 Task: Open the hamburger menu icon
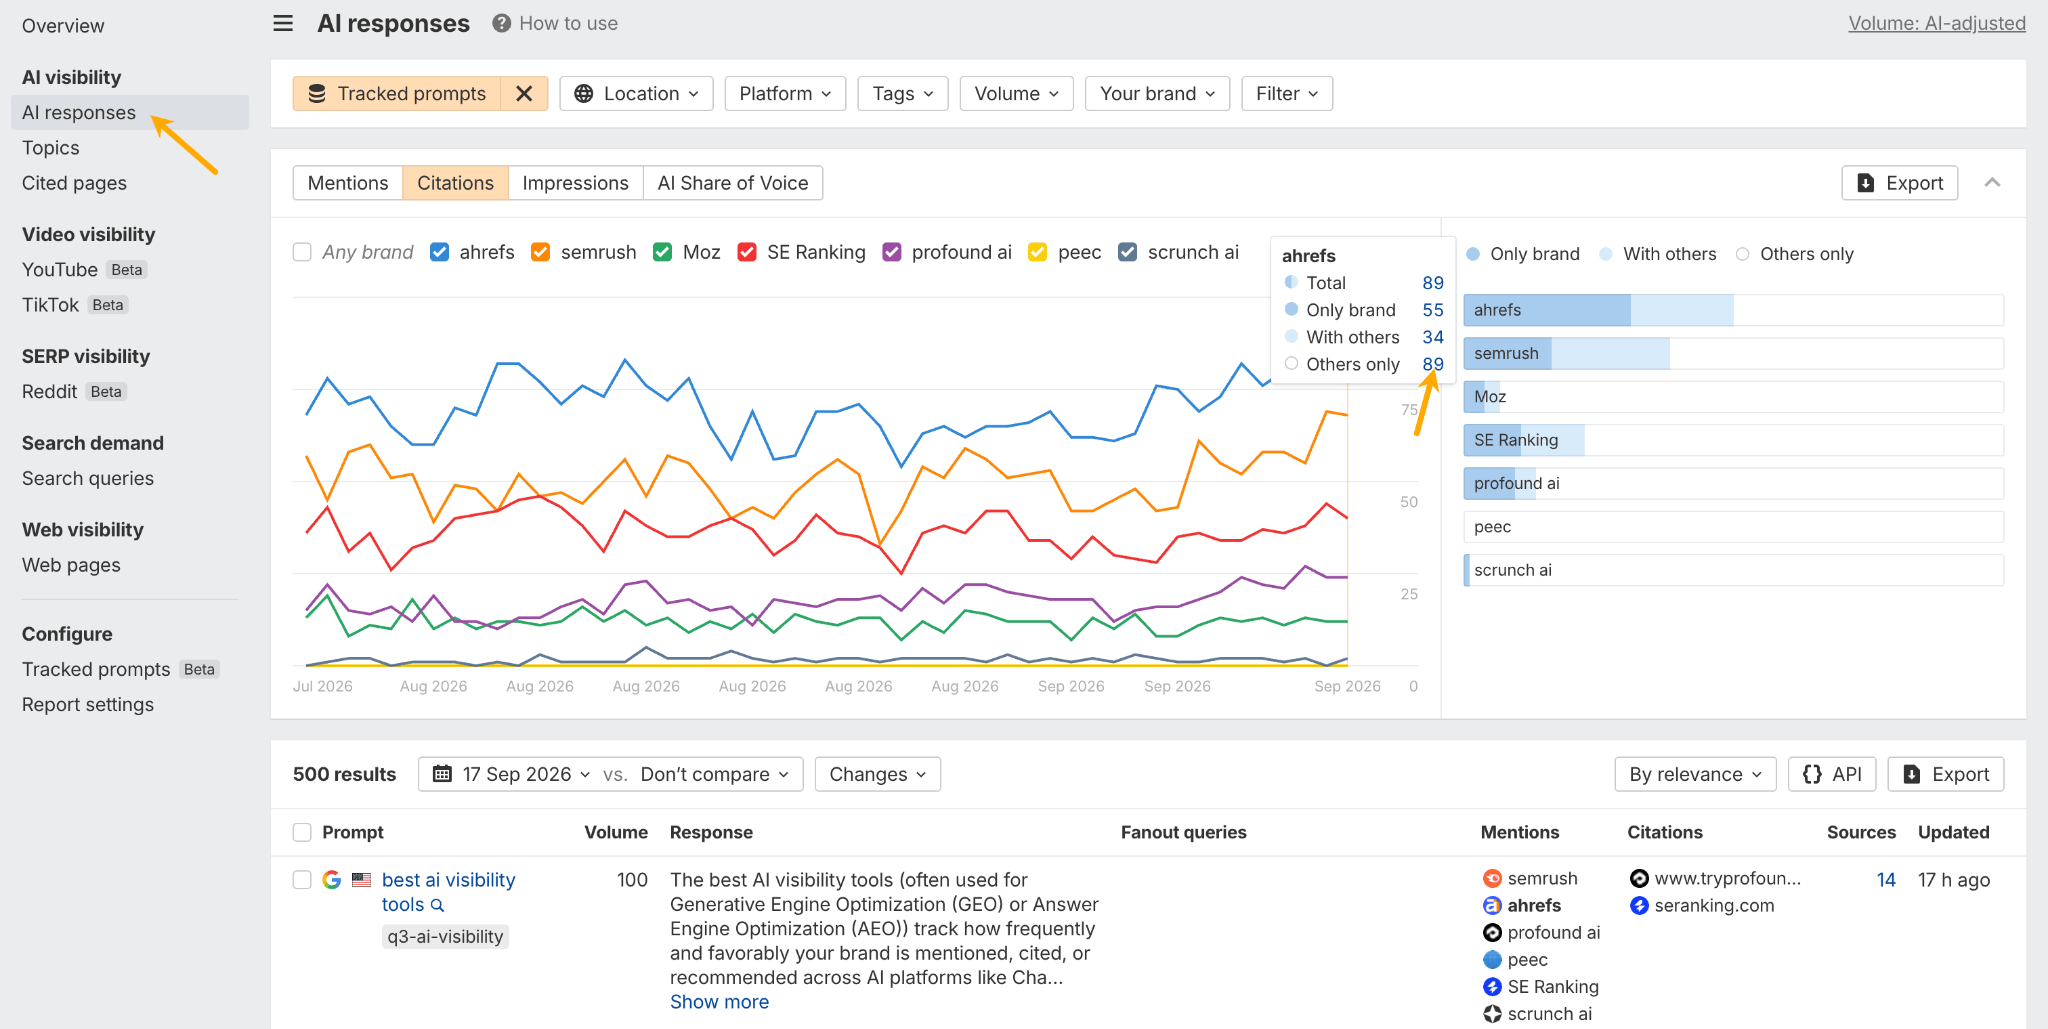(x=283, y=23)
